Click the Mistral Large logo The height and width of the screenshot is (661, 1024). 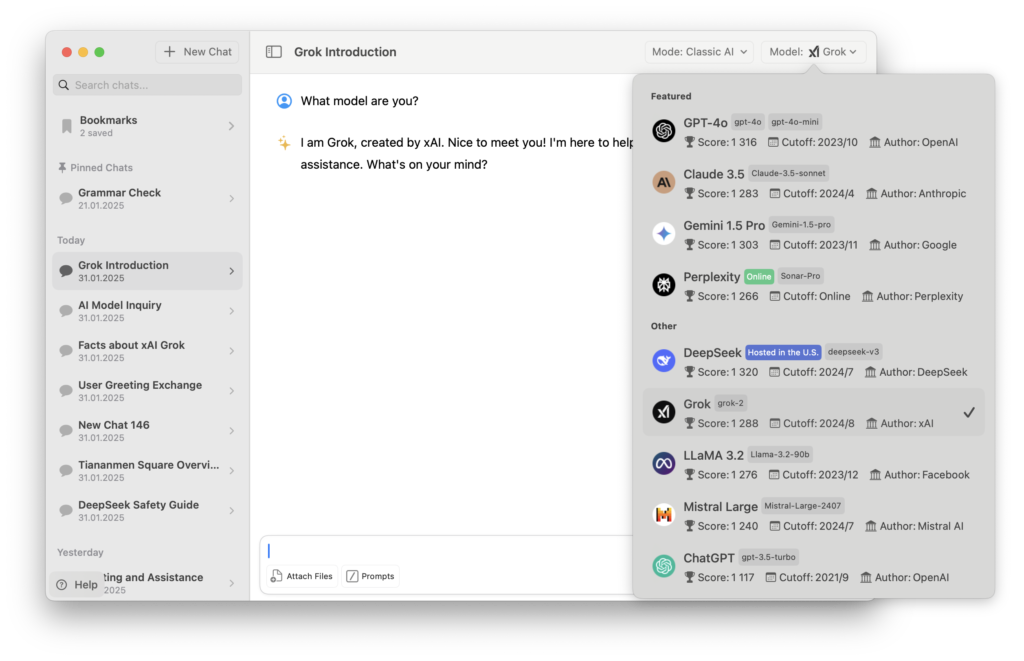coord(664,515)
